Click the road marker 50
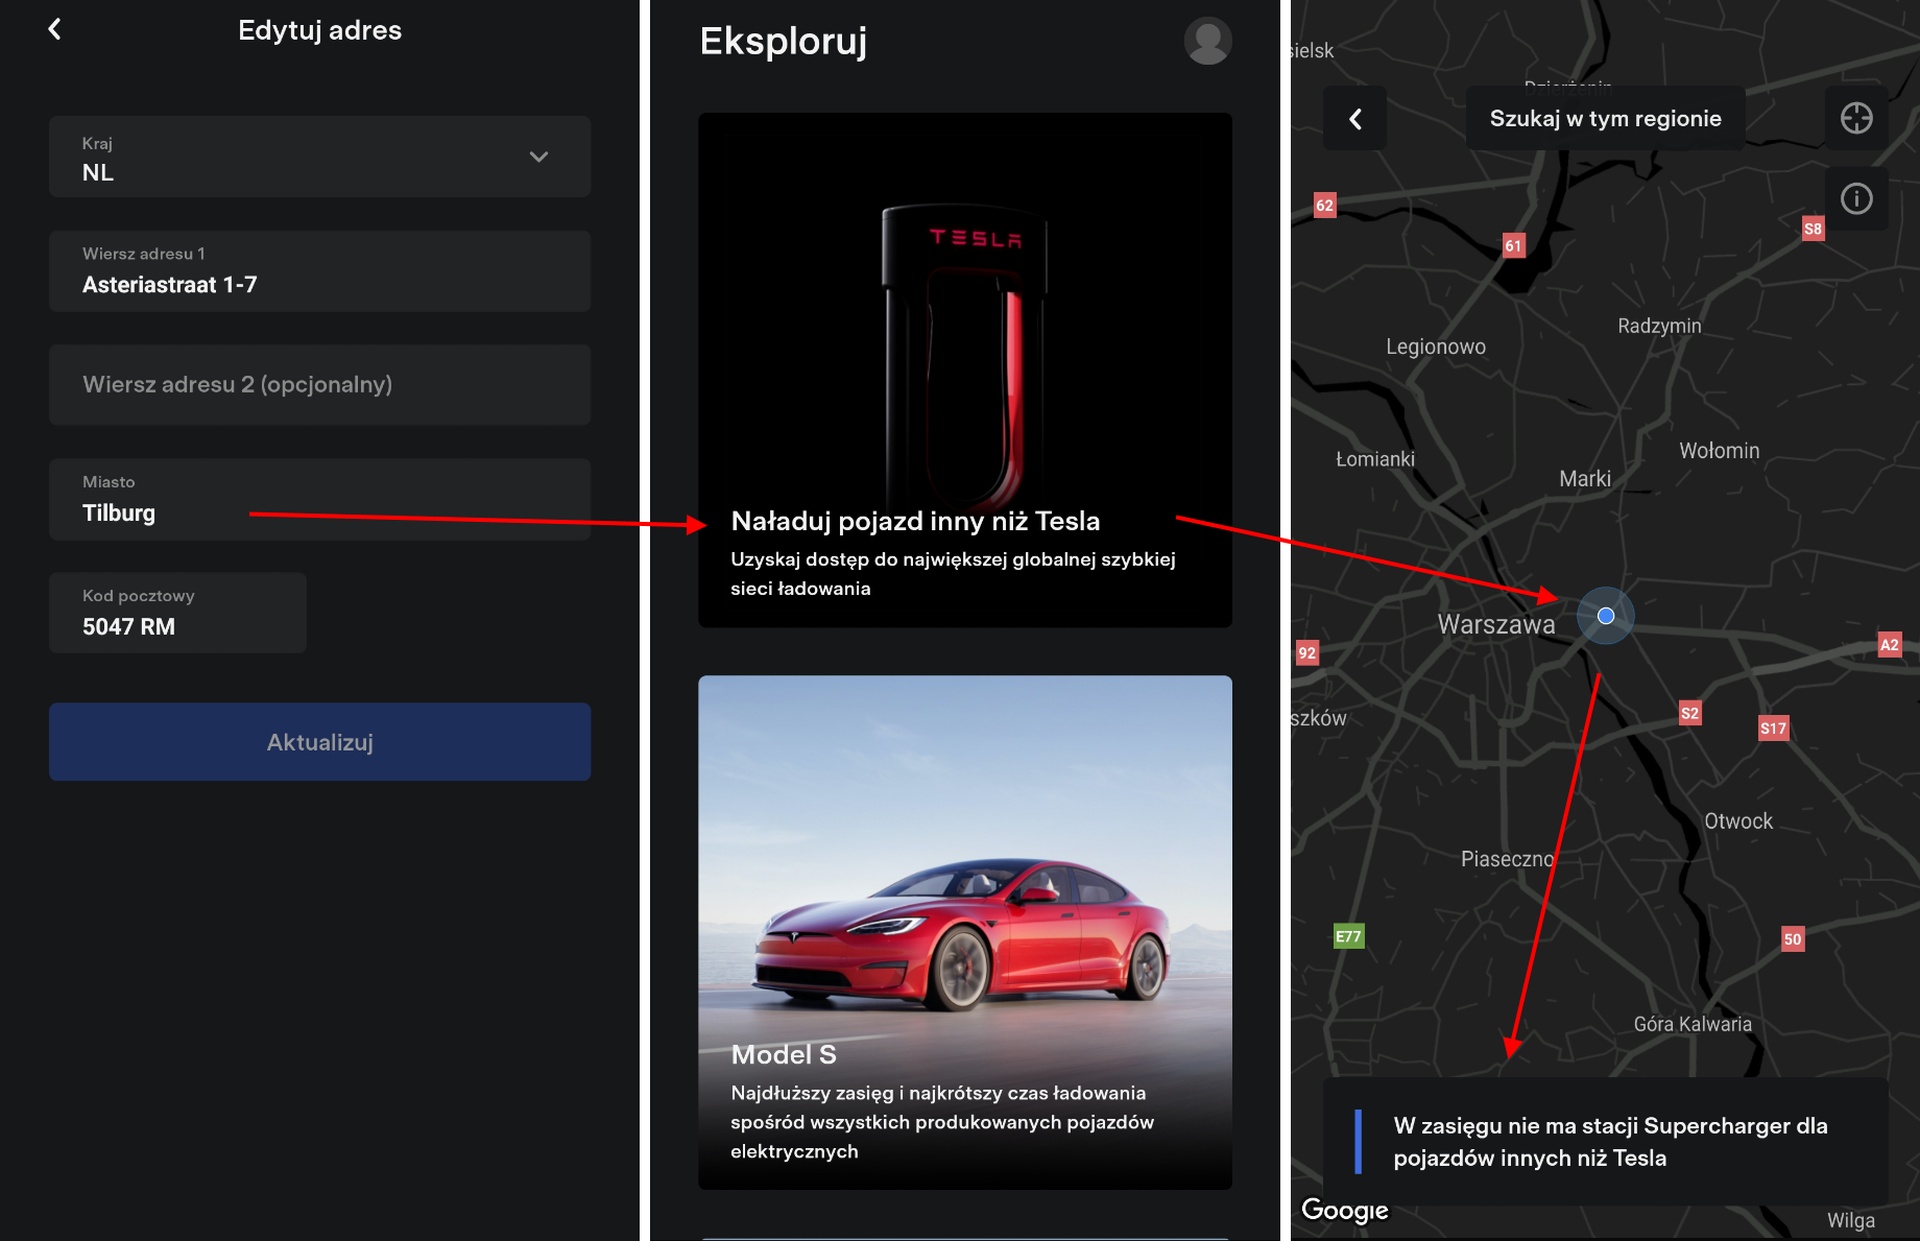This screenshot has width=1920, height=1241. click(1792, 939)
